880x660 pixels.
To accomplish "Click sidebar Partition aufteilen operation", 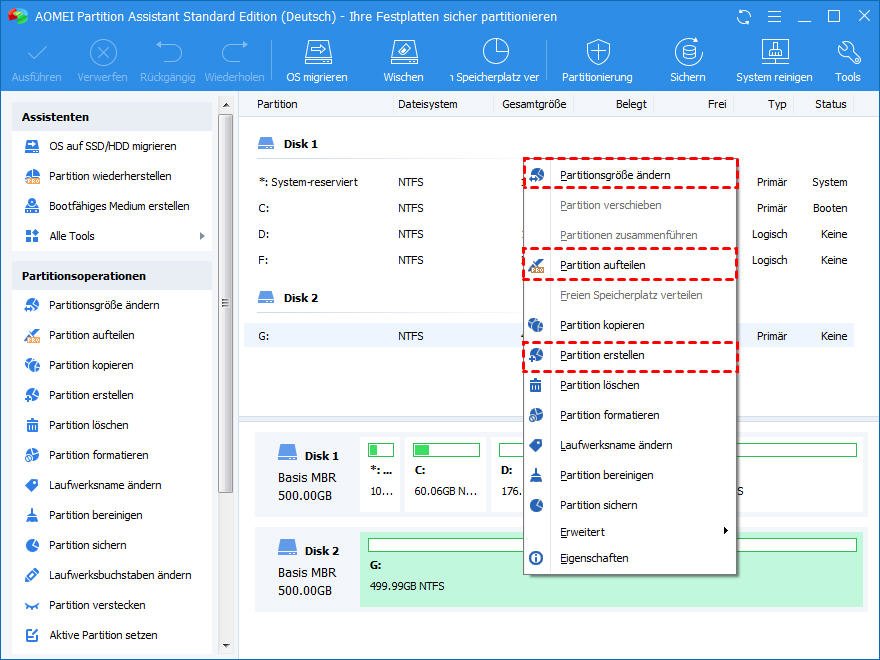I will pyautogui.click(x=92, y=335).
